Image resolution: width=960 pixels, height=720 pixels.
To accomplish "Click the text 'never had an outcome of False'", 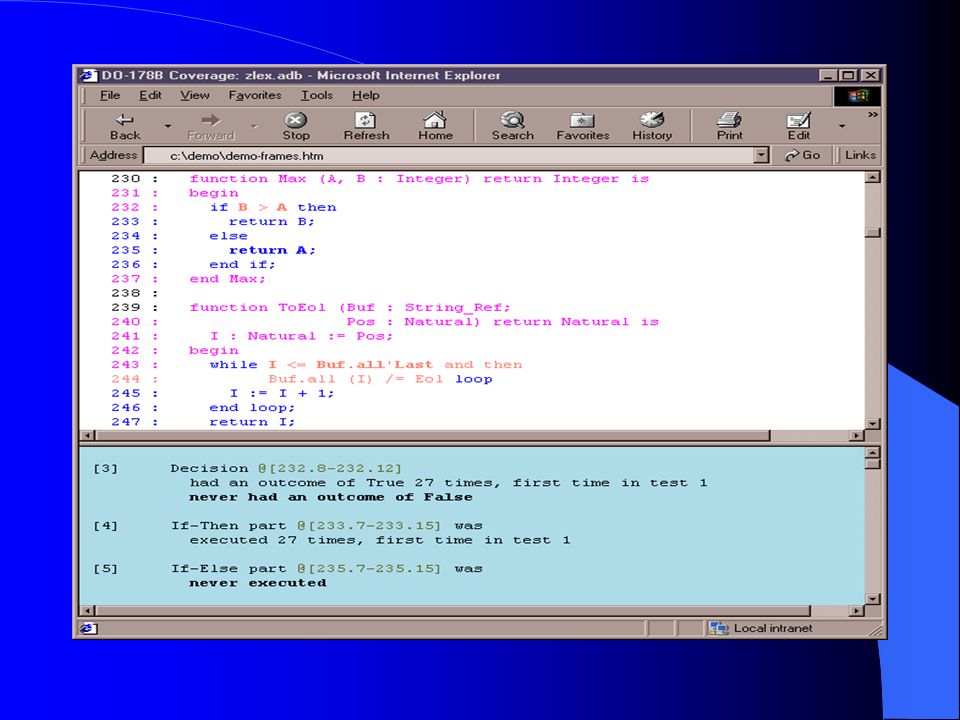I will (x=331, y=497).
